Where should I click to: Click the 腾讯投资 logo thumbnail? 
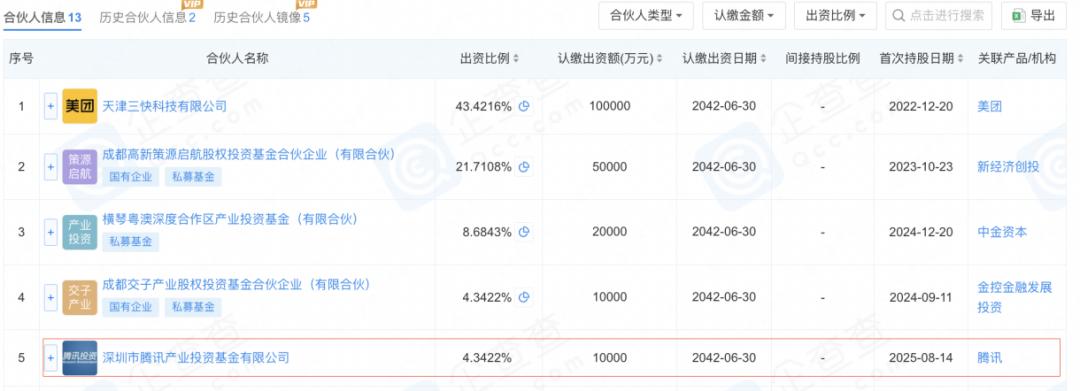tap(79, 358)
